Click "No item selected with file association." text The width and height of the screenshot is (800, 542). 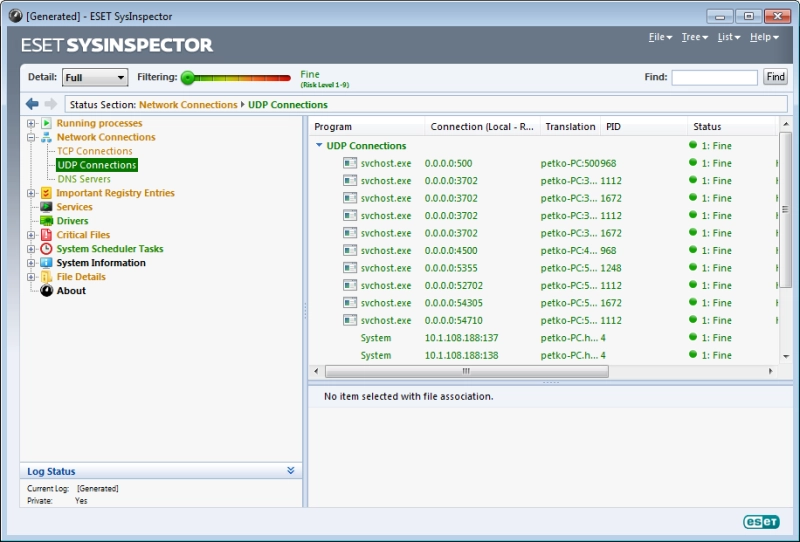tap(409, 396)
